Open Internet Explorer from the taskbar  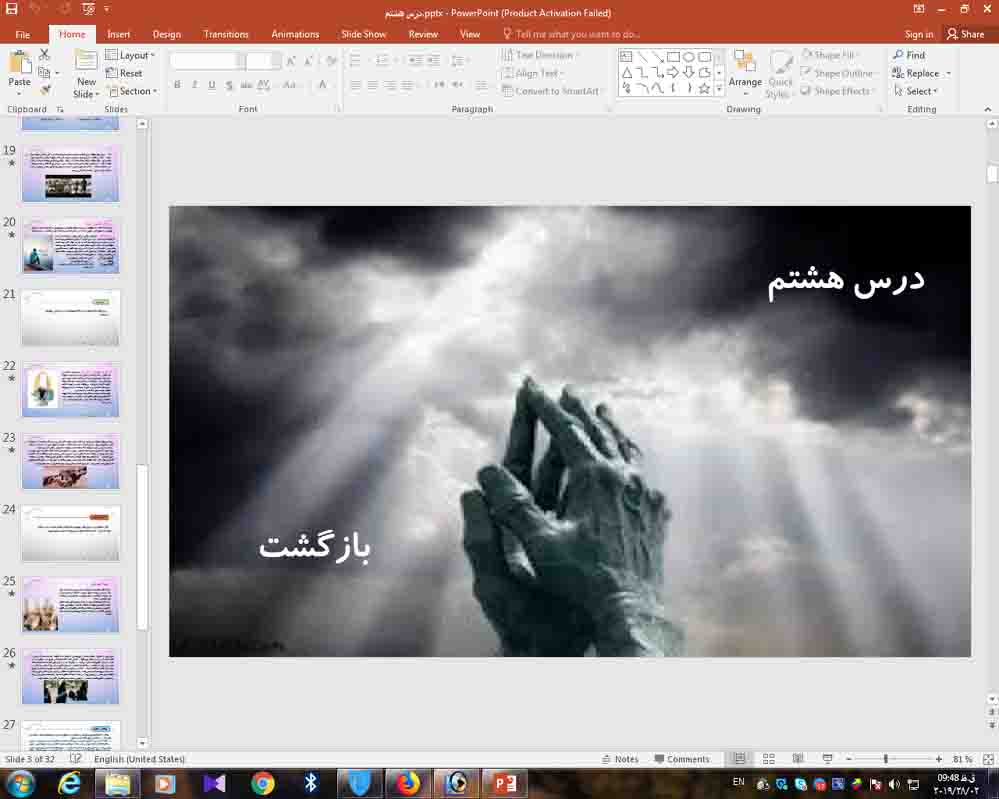[x=69, y=783]
